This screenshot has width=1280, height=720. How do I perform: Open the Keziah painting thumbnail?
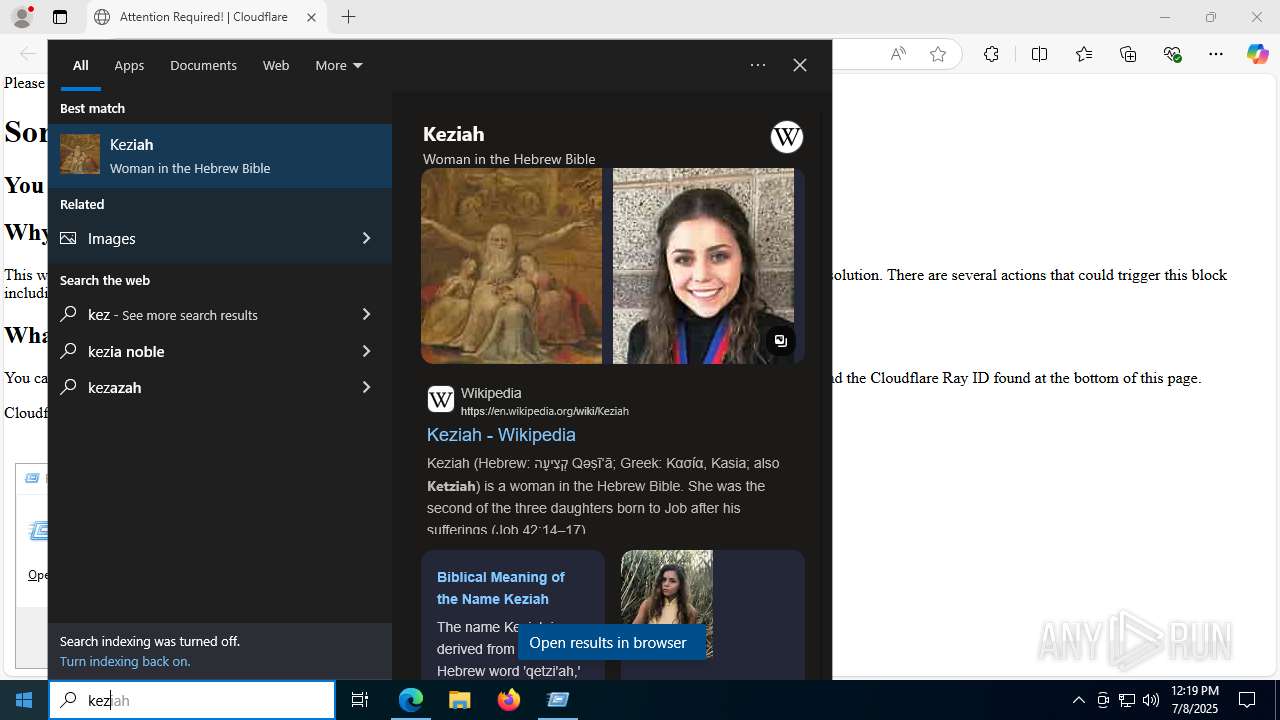click(x=511, y=266)
